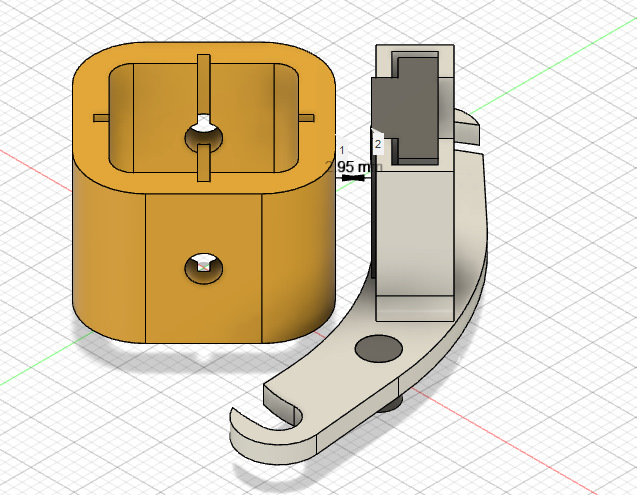
Task: Select measurement point marker labeled 1
Action: click(342, 150)
